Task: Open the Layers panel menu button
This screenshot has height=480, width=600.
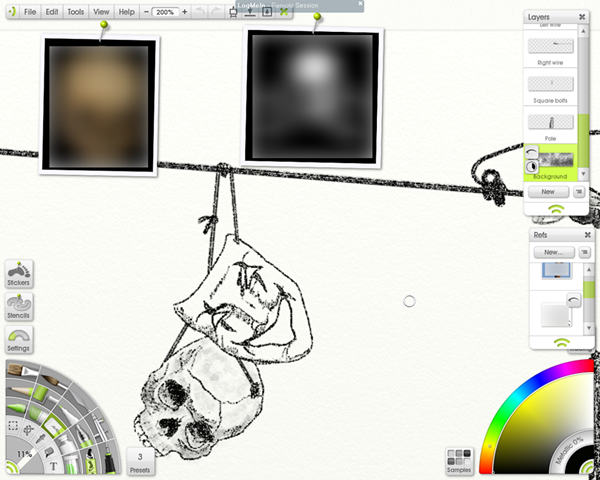Action: coord(579,192)
